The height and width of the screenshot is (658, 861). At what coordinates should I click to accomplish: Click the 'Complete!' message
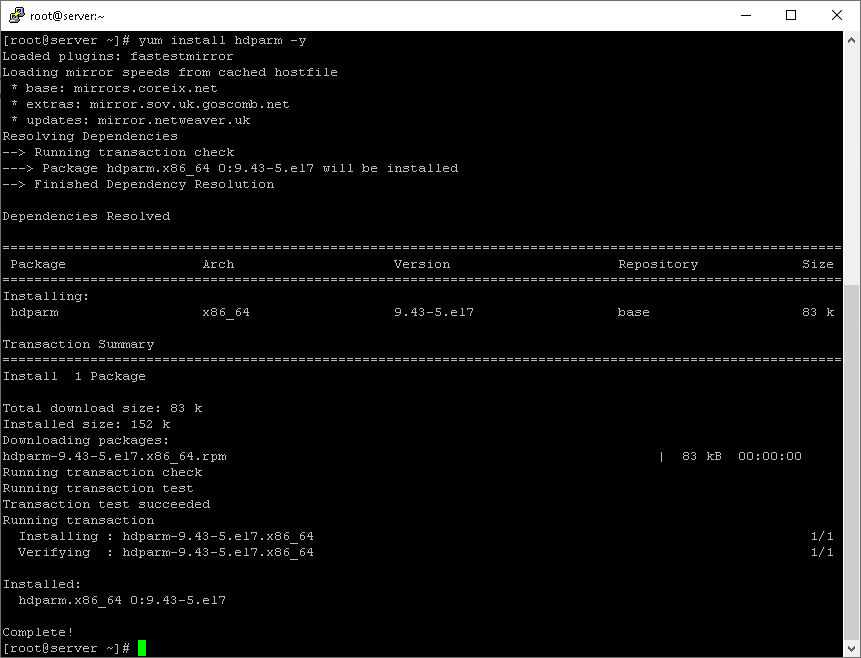(38, 632)
